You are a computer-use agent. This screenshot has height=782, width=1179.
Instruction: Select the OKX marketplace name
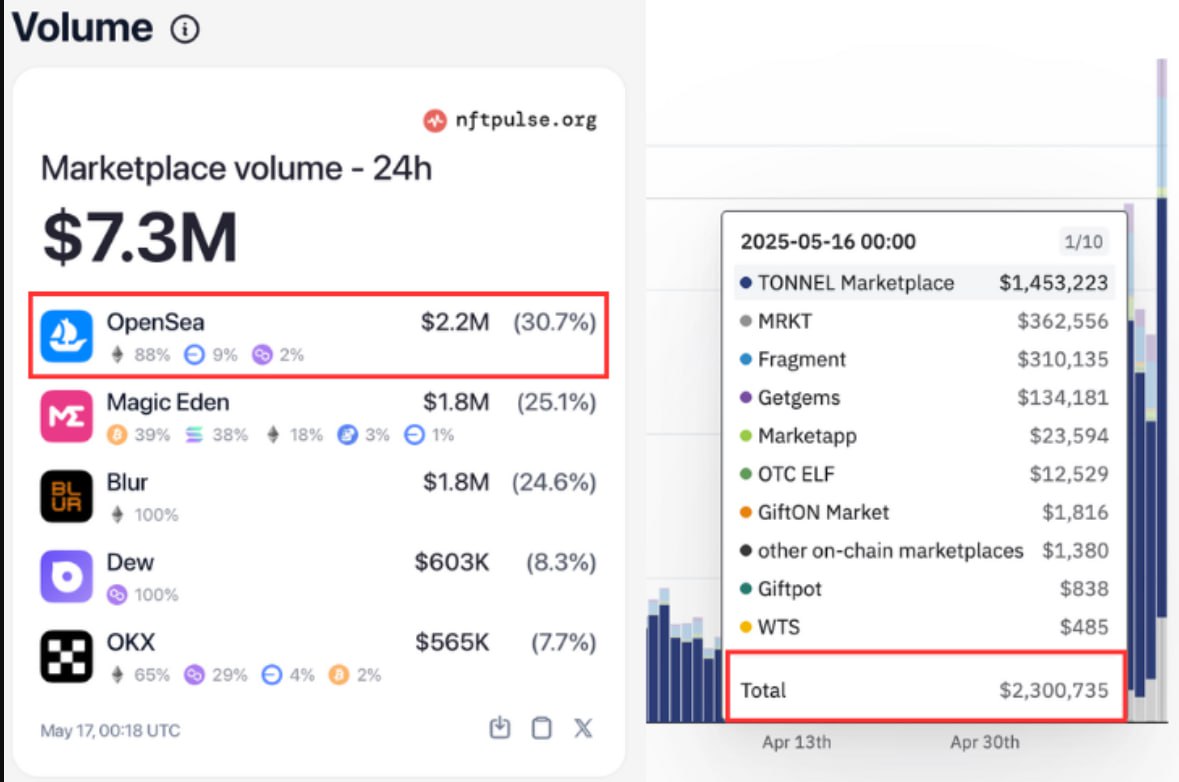click(131, 642)
